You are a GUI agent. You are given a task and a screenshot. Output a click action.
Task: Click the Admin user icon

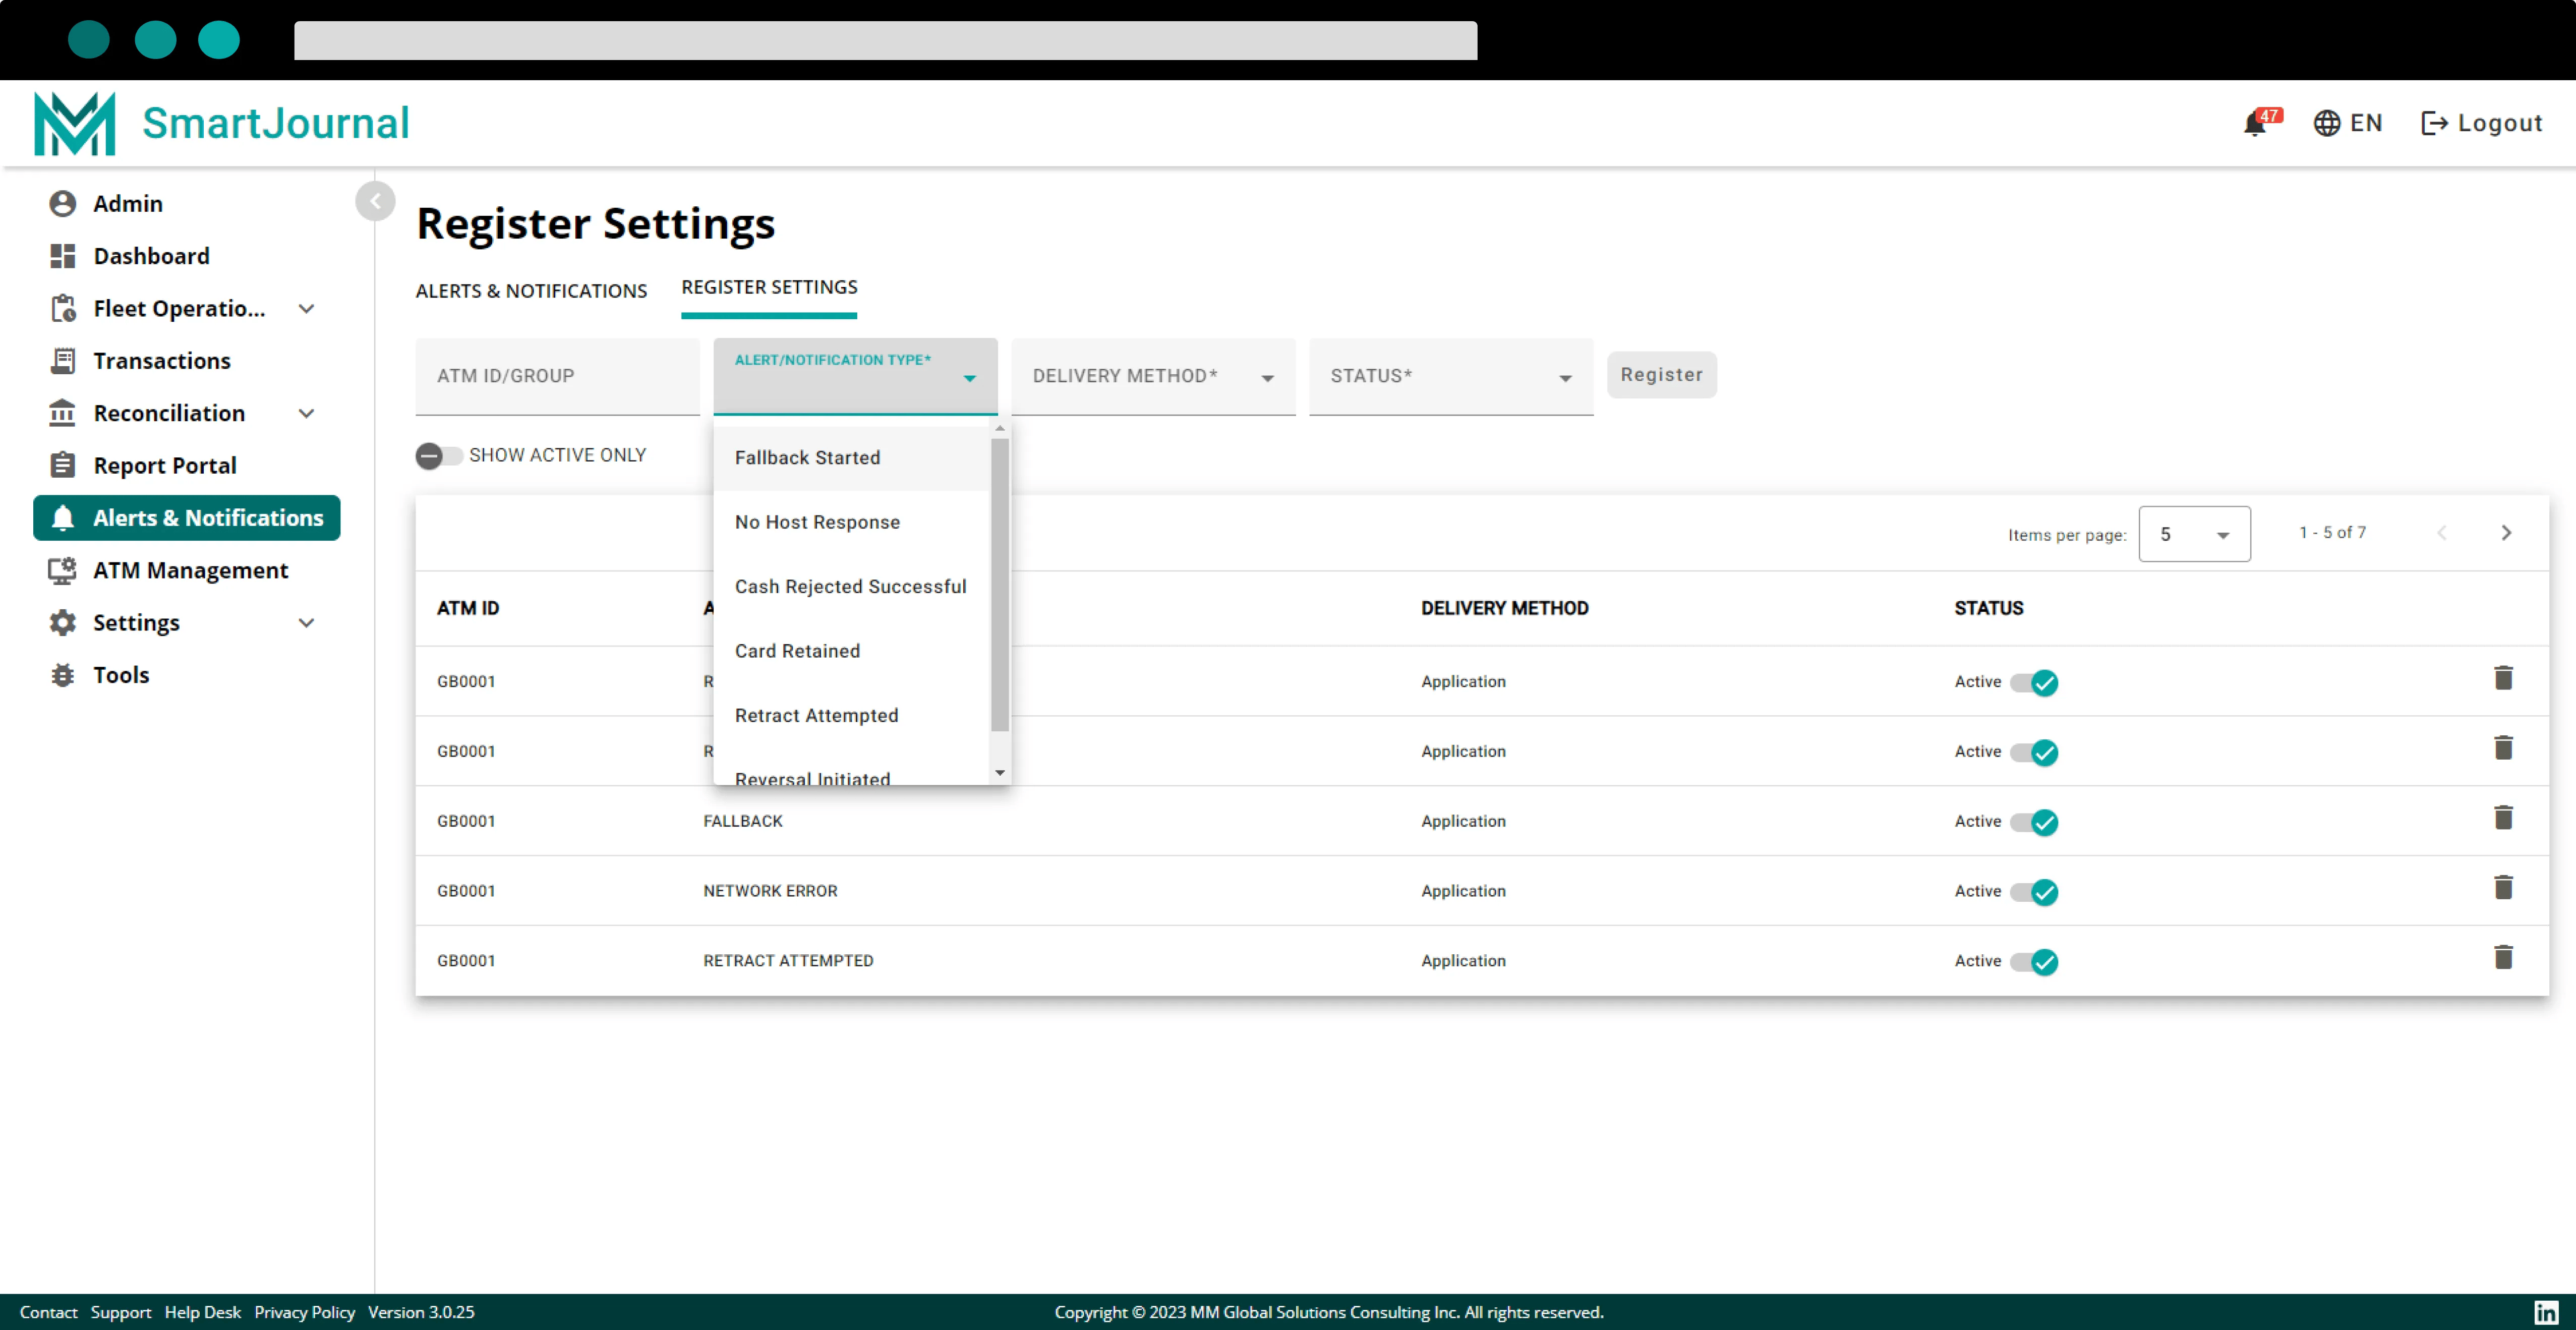pos(63,203)
